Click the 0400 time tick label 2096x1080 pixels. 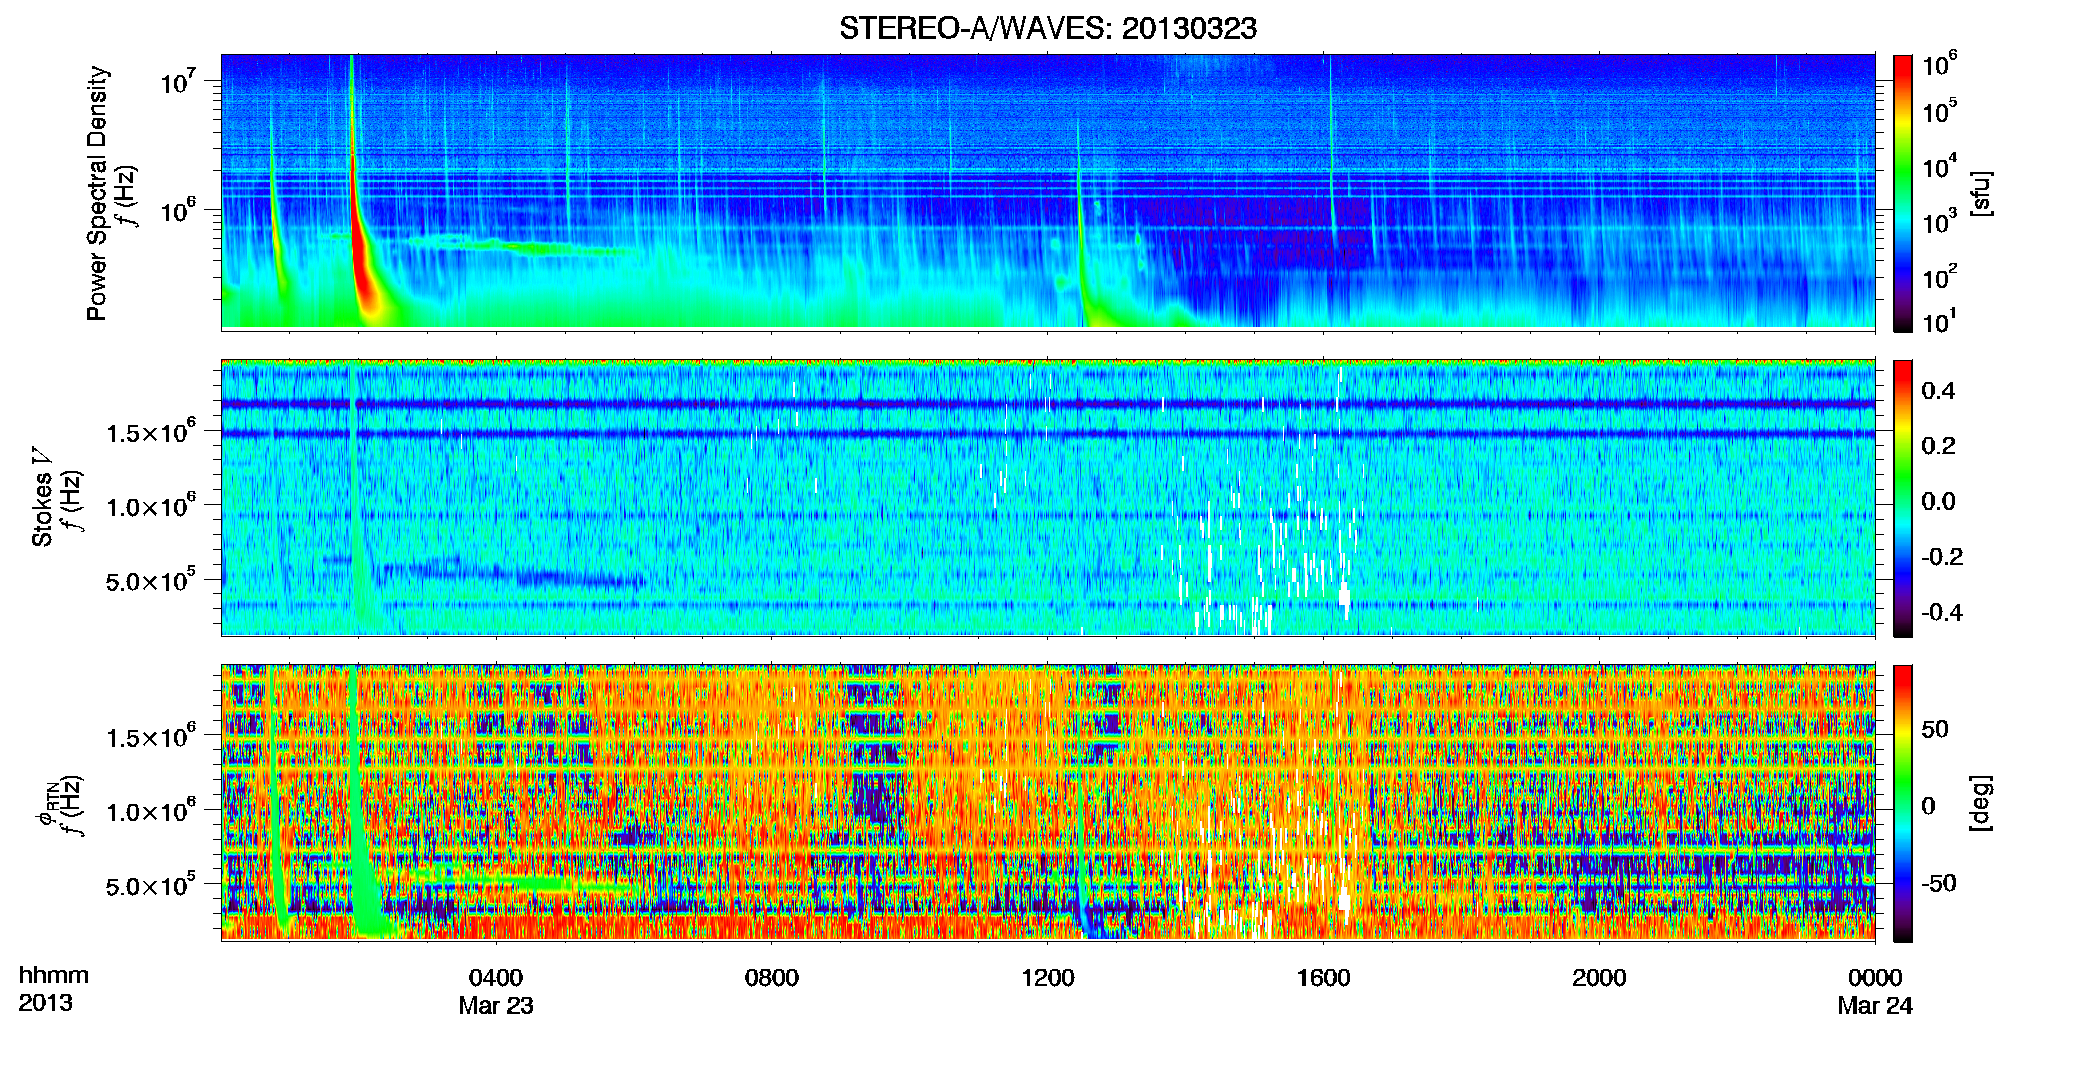496,977
